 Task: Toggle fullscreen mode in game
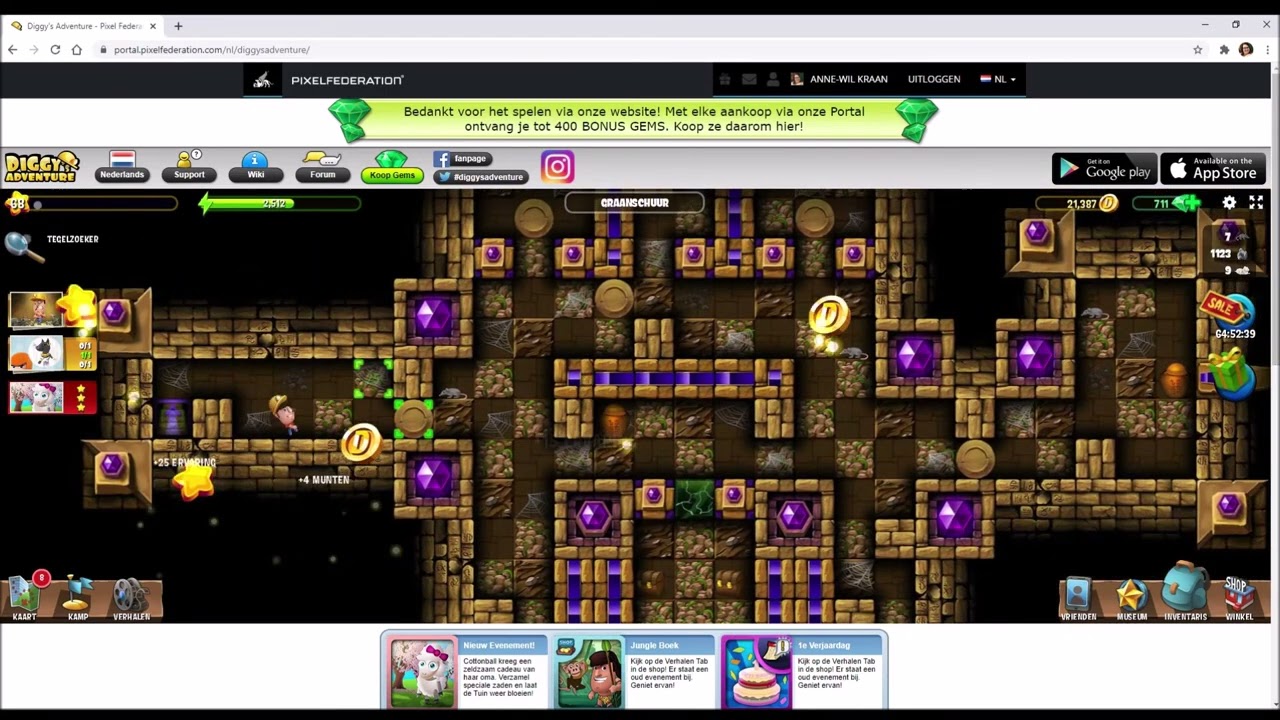click(1256, 203)
